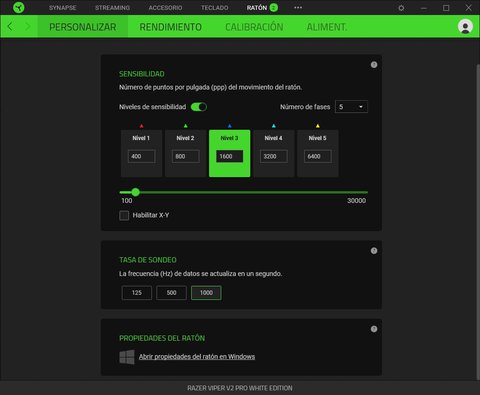Select Nivel 3 sensitivity stage
Screen dimensions: 480x395
229,153
